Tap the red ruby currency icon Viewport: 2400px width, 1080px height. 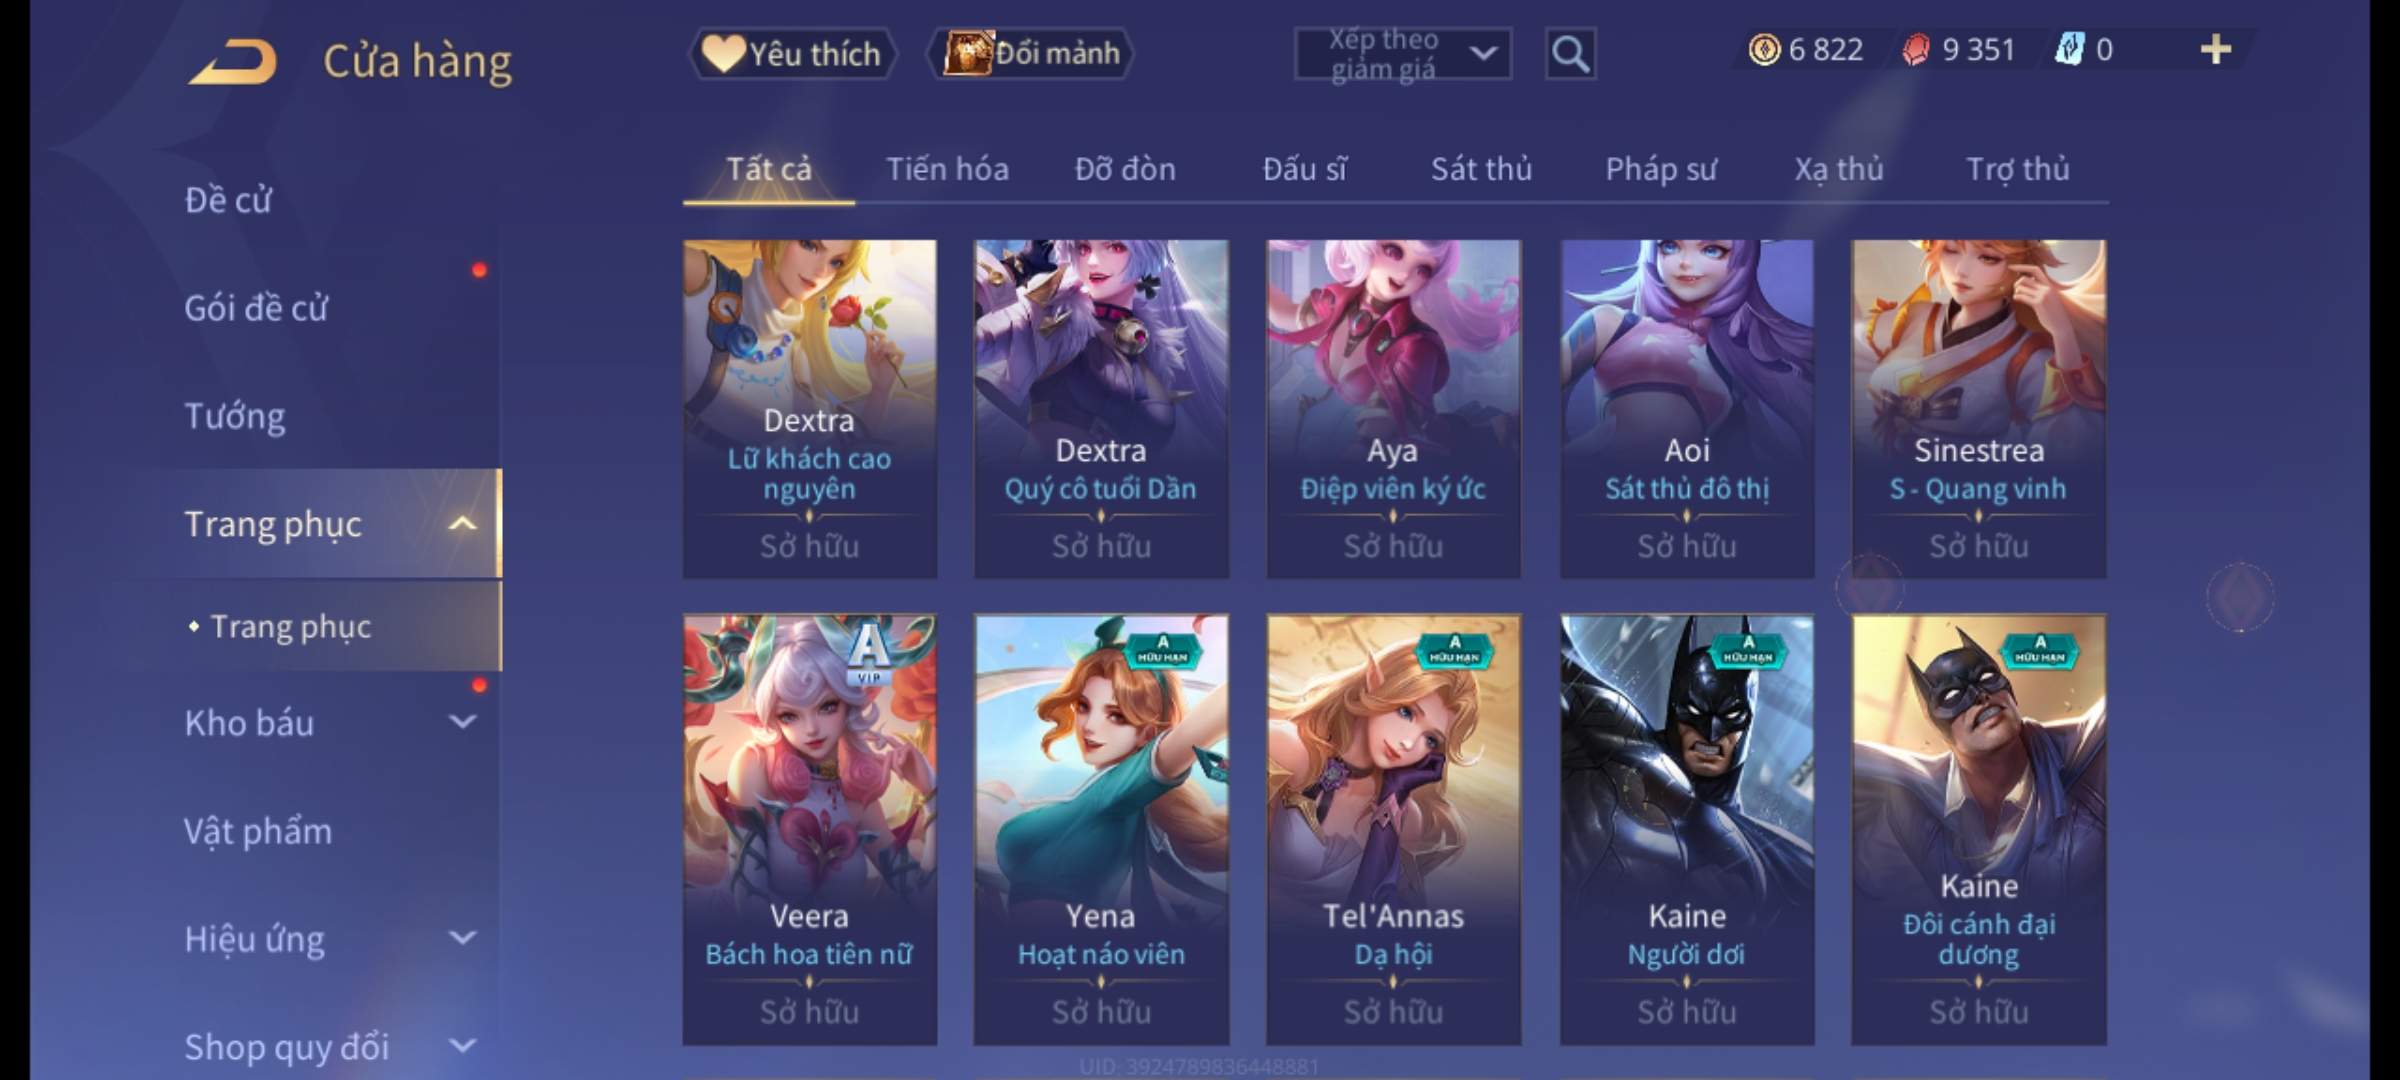[1915, 49]
